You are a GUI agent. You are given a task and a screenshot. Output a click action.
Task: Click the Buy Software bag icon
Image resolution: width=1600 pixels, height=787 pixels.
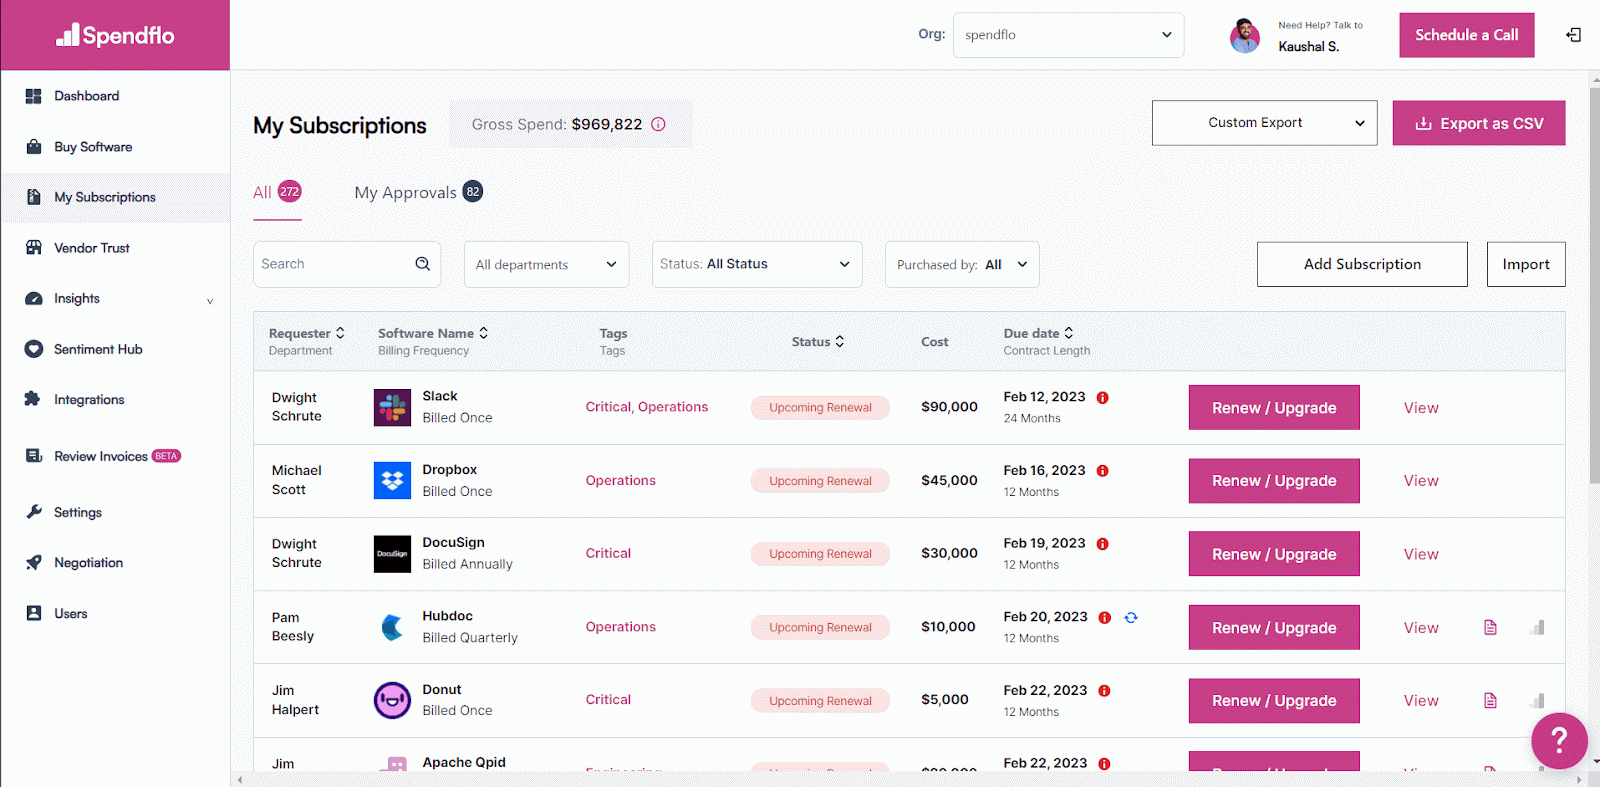point(34,147)
